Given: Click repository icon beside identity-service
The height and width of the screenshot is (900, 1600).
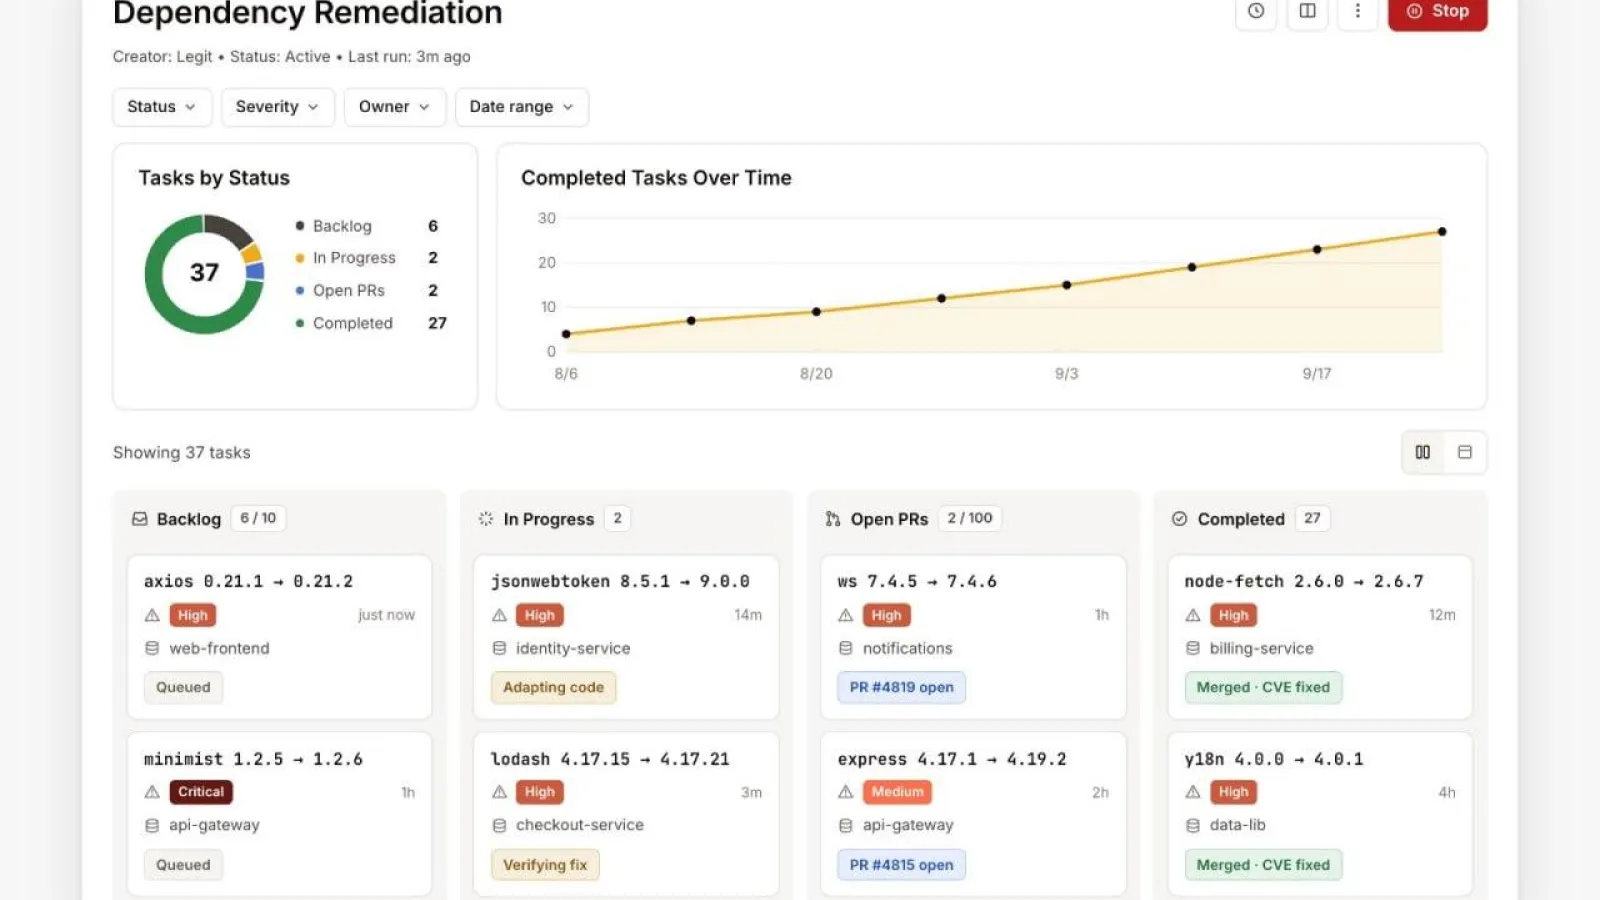Looking at the screenshot, I should pos(499,648).
